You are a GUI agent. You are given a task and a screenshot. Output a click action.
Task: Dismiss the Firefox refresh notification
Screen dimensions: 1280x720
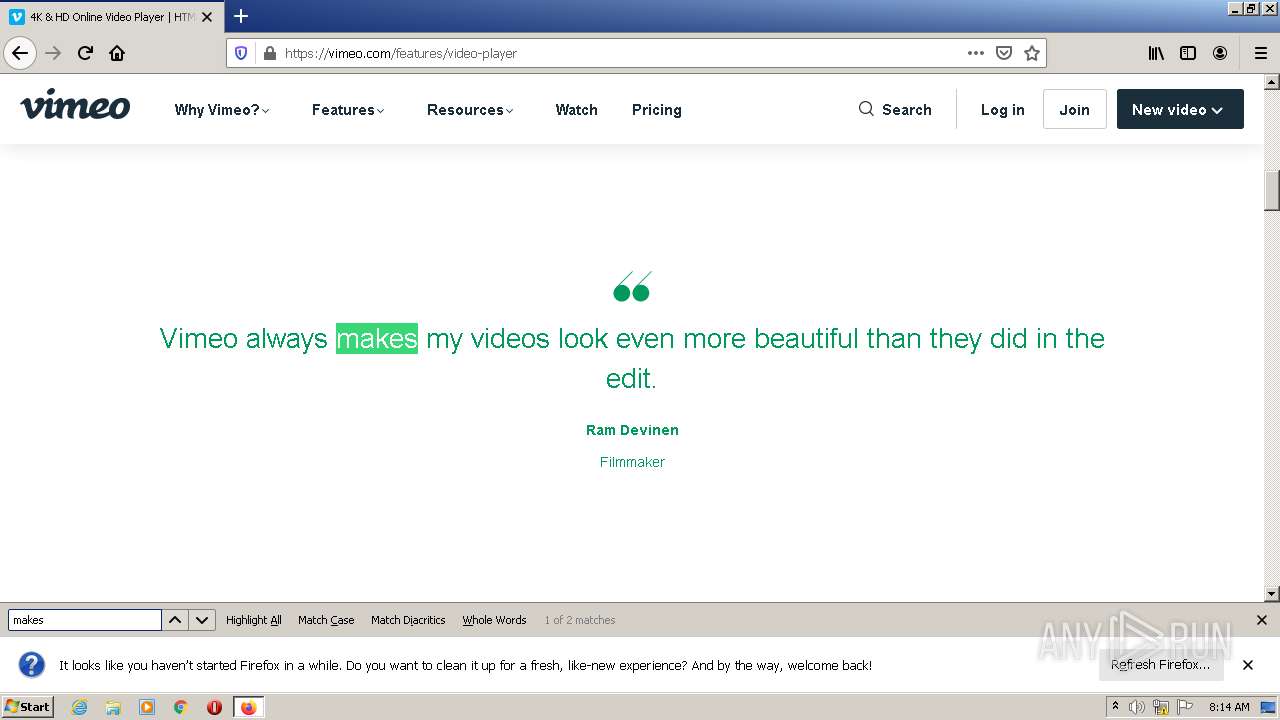[x=1248, y=665]
